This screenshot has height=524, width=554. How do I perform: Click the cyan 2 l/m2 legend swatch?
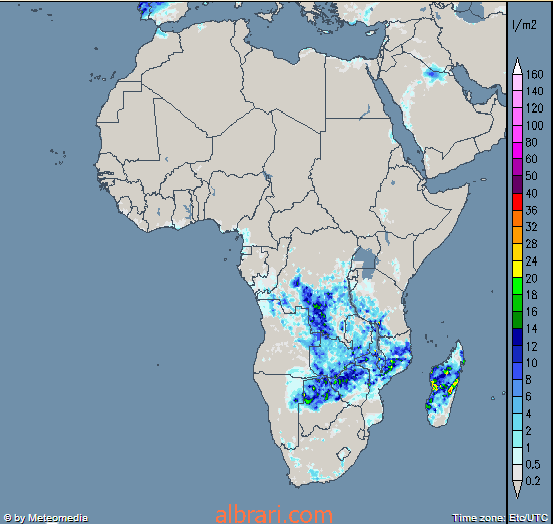[x=517, y=439]
